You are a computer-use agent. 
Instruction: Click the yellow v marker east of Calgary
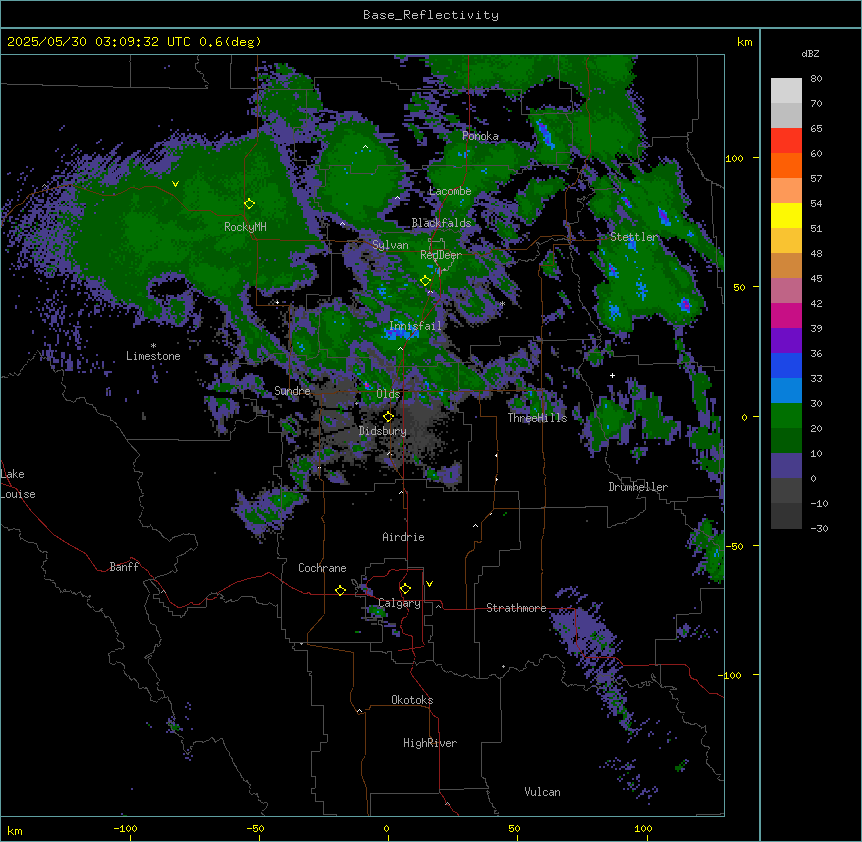(x=429, y=584)
